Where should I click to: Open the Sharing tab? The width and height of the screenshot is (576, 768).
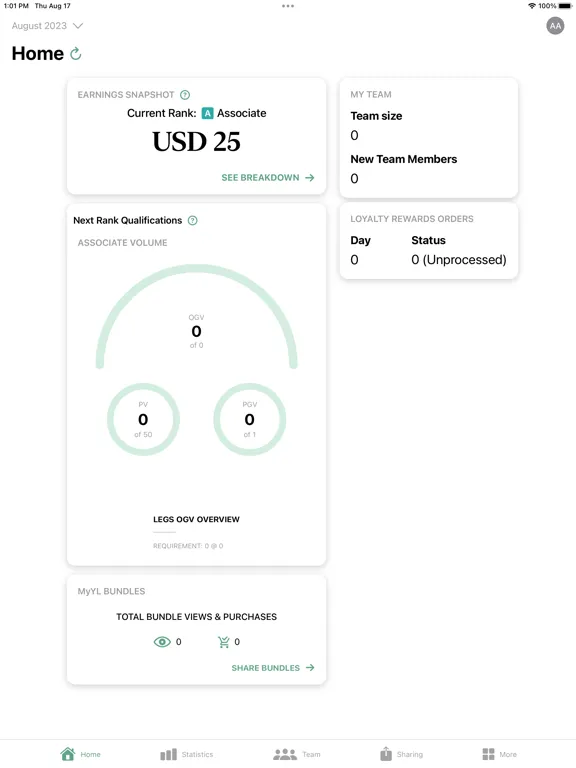[401, 754]
